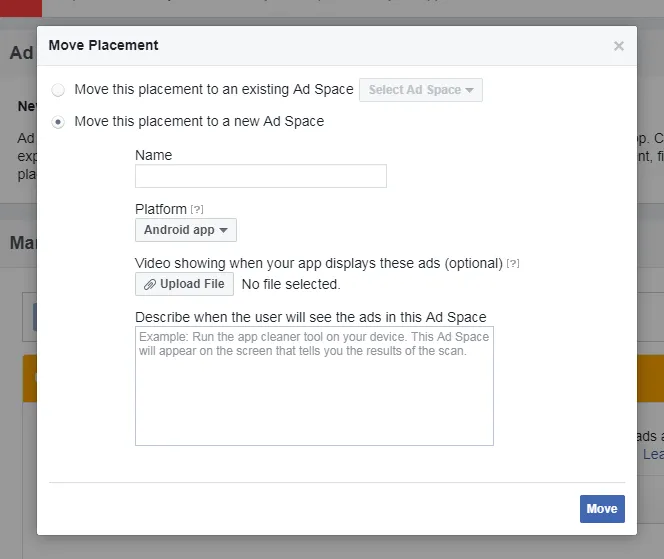Click the "Describe when the user will see the ads" label
Image resolution: width=664 pixels, height=559 pixels.
pyautogui.click(x=310, y=317)
